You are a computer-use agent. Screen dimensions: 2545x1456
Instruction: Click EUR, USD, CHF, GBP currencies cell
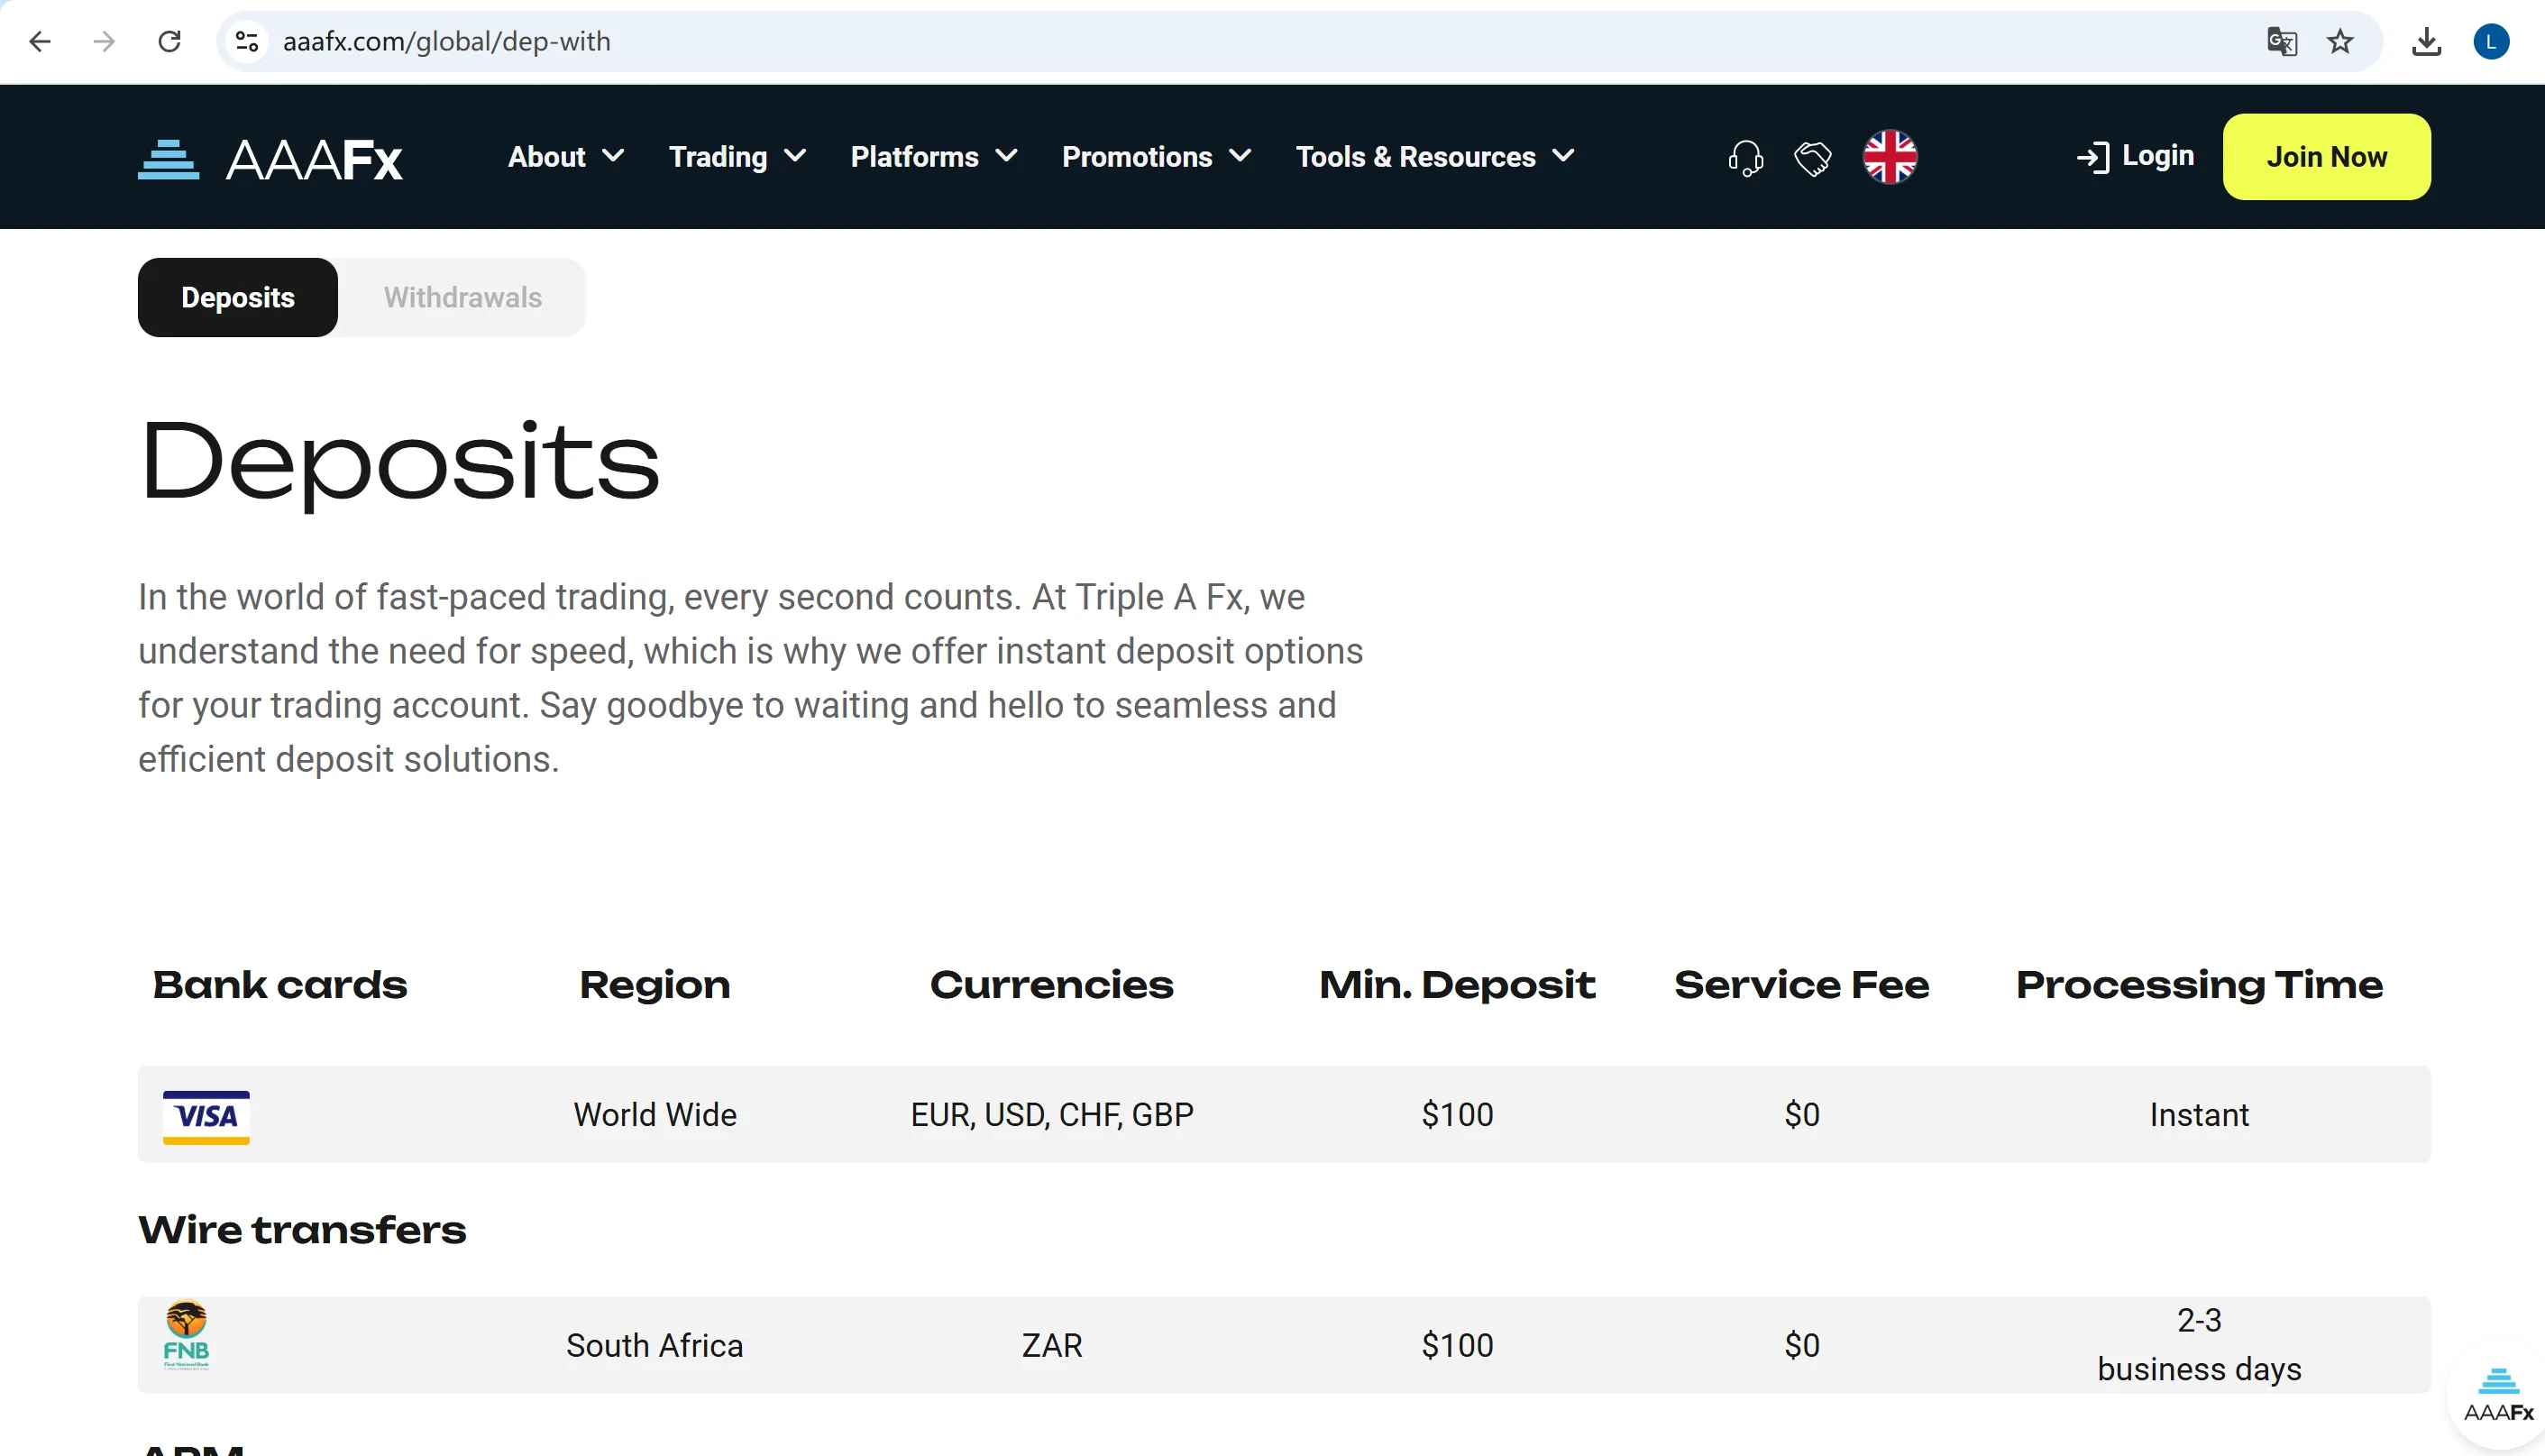(1052, 1115)
